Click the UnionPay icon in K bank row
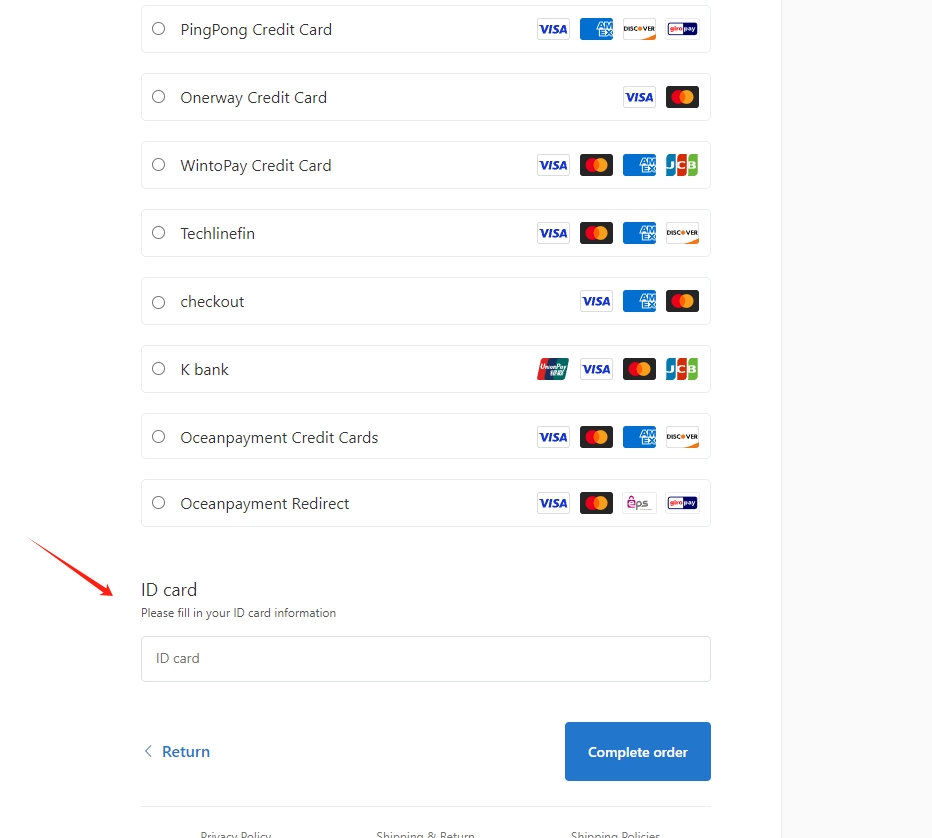 (x=553, y=369)
